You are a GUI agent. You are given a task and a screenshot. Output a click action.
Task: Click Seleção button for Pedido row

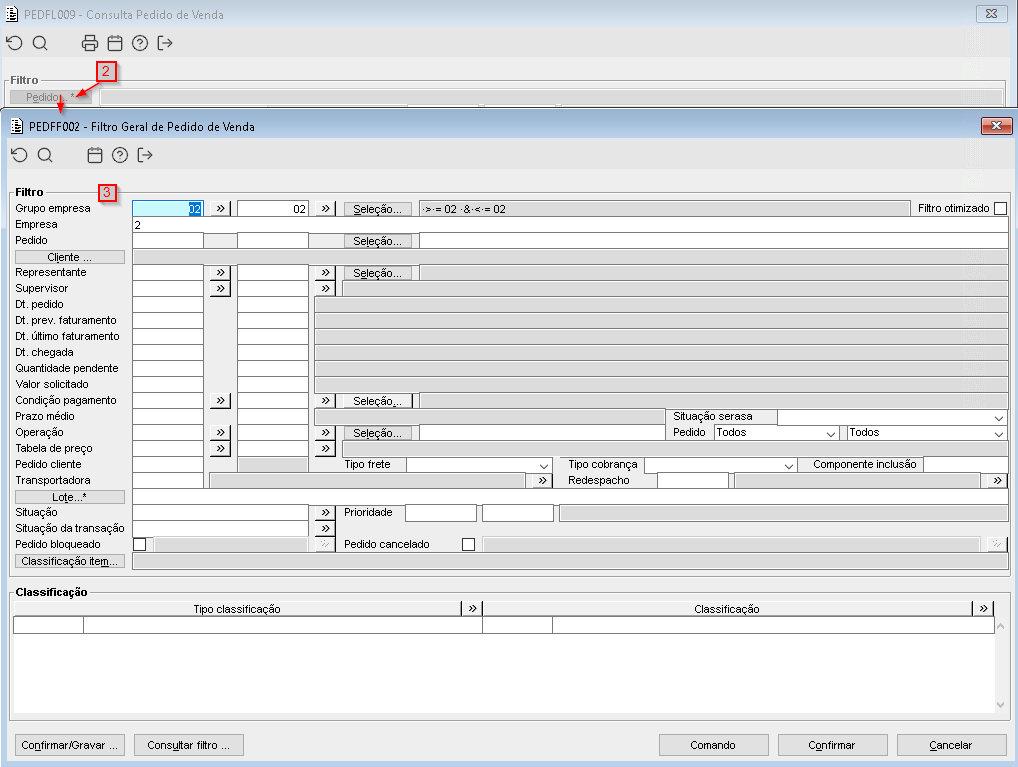click(377, 241)
